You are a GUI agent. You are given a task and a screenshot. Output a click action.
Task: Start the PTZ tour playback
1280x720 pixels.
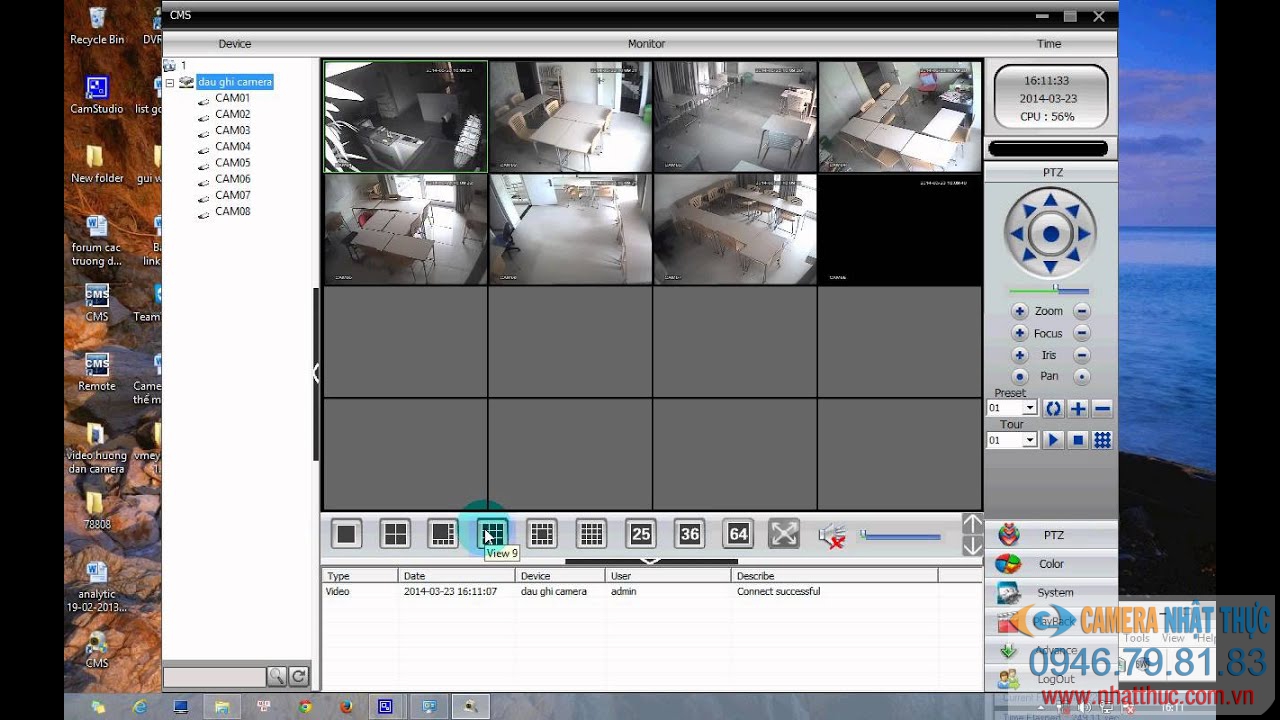[x=1055, y=440]
